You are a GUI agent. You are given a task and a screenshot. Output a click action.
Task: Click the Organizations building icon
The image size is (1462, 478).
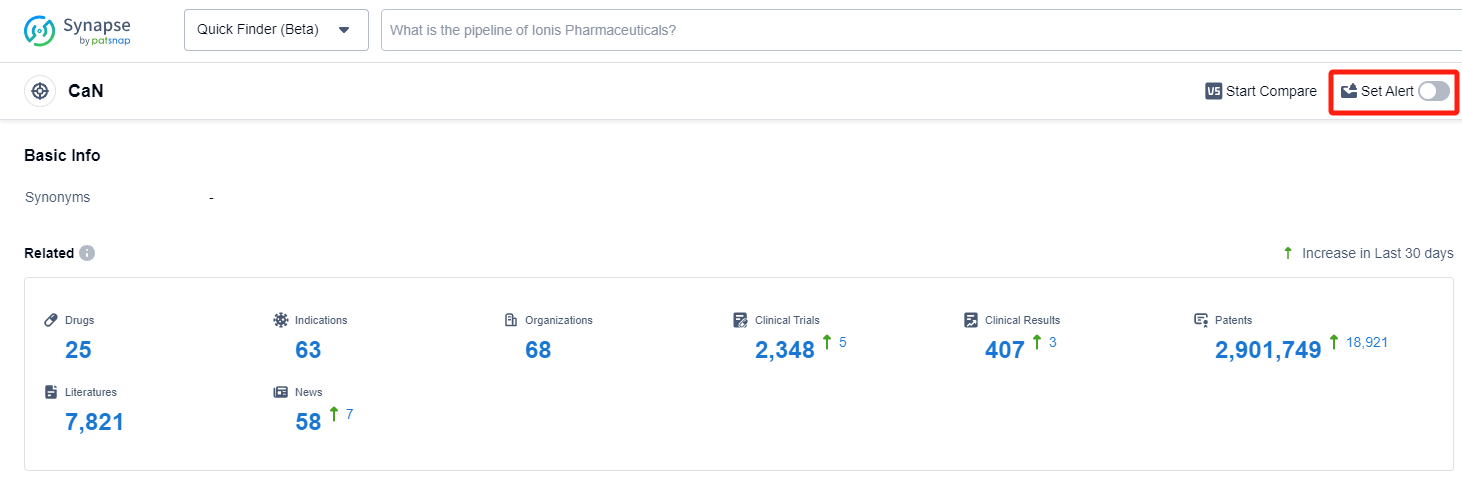[x=511, y=320]
